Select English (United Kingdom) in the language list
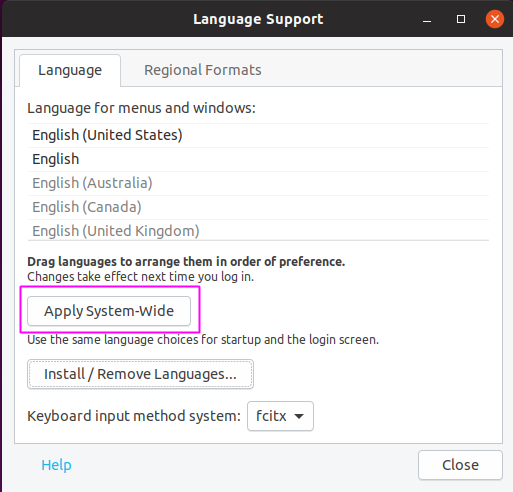513x492 pixels. 258,231
